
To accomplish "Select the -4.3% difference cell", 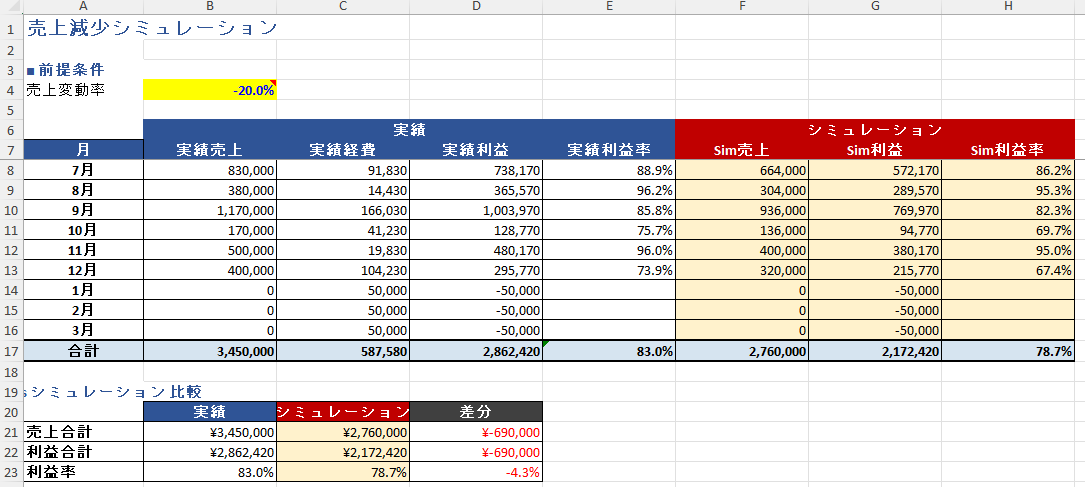I will point(475,472).
